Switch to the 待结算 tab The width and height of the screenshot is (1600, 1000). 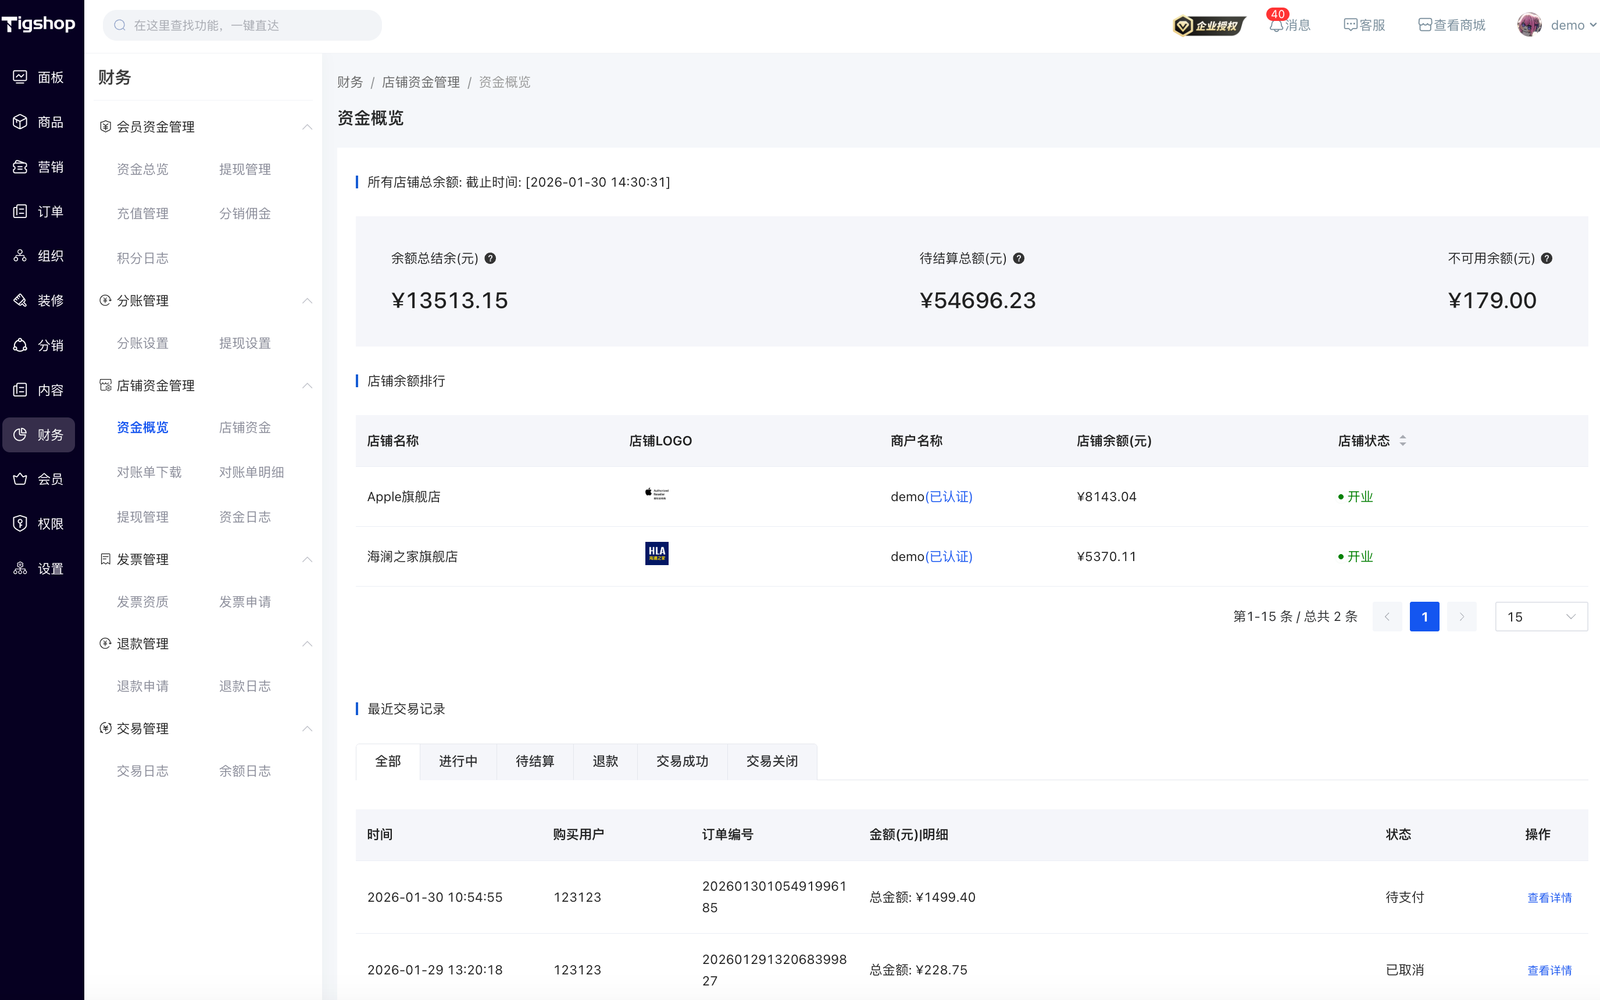(535, 761)
